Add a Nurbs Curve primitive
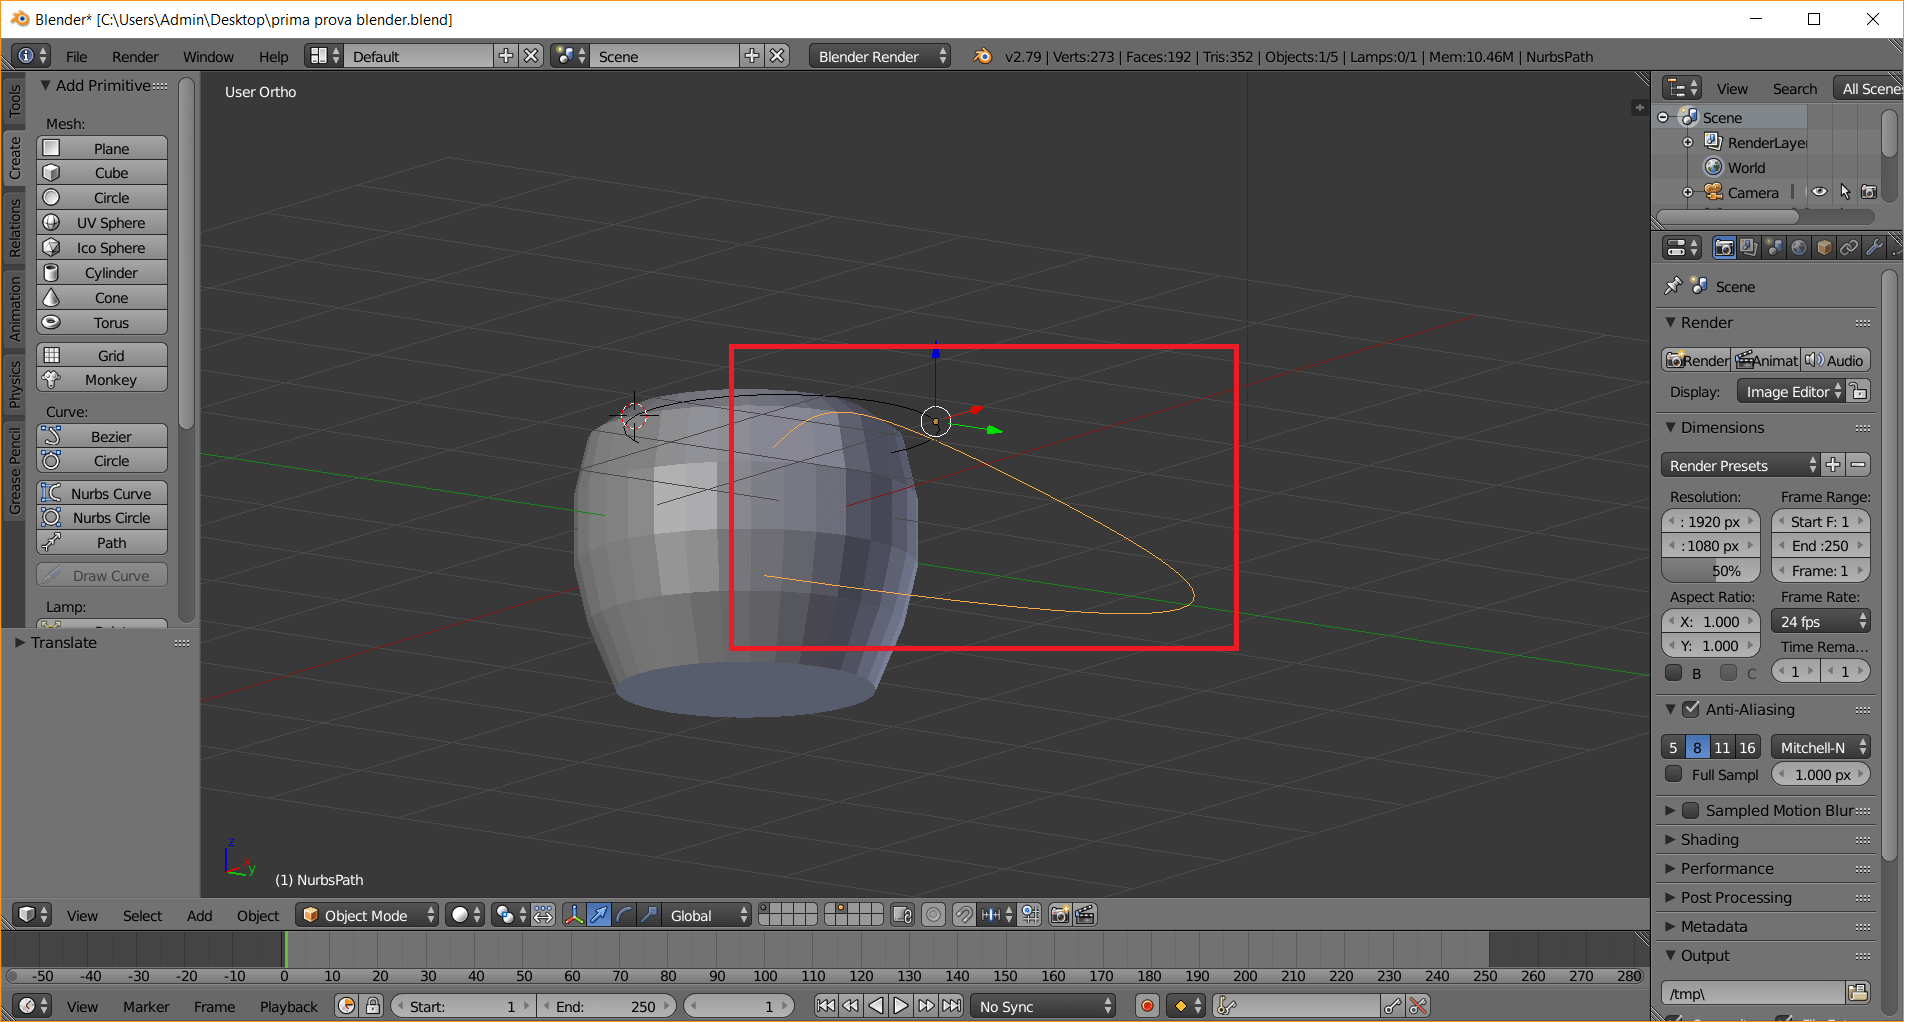The image size is (1907, 1022). tap(102, 494)
